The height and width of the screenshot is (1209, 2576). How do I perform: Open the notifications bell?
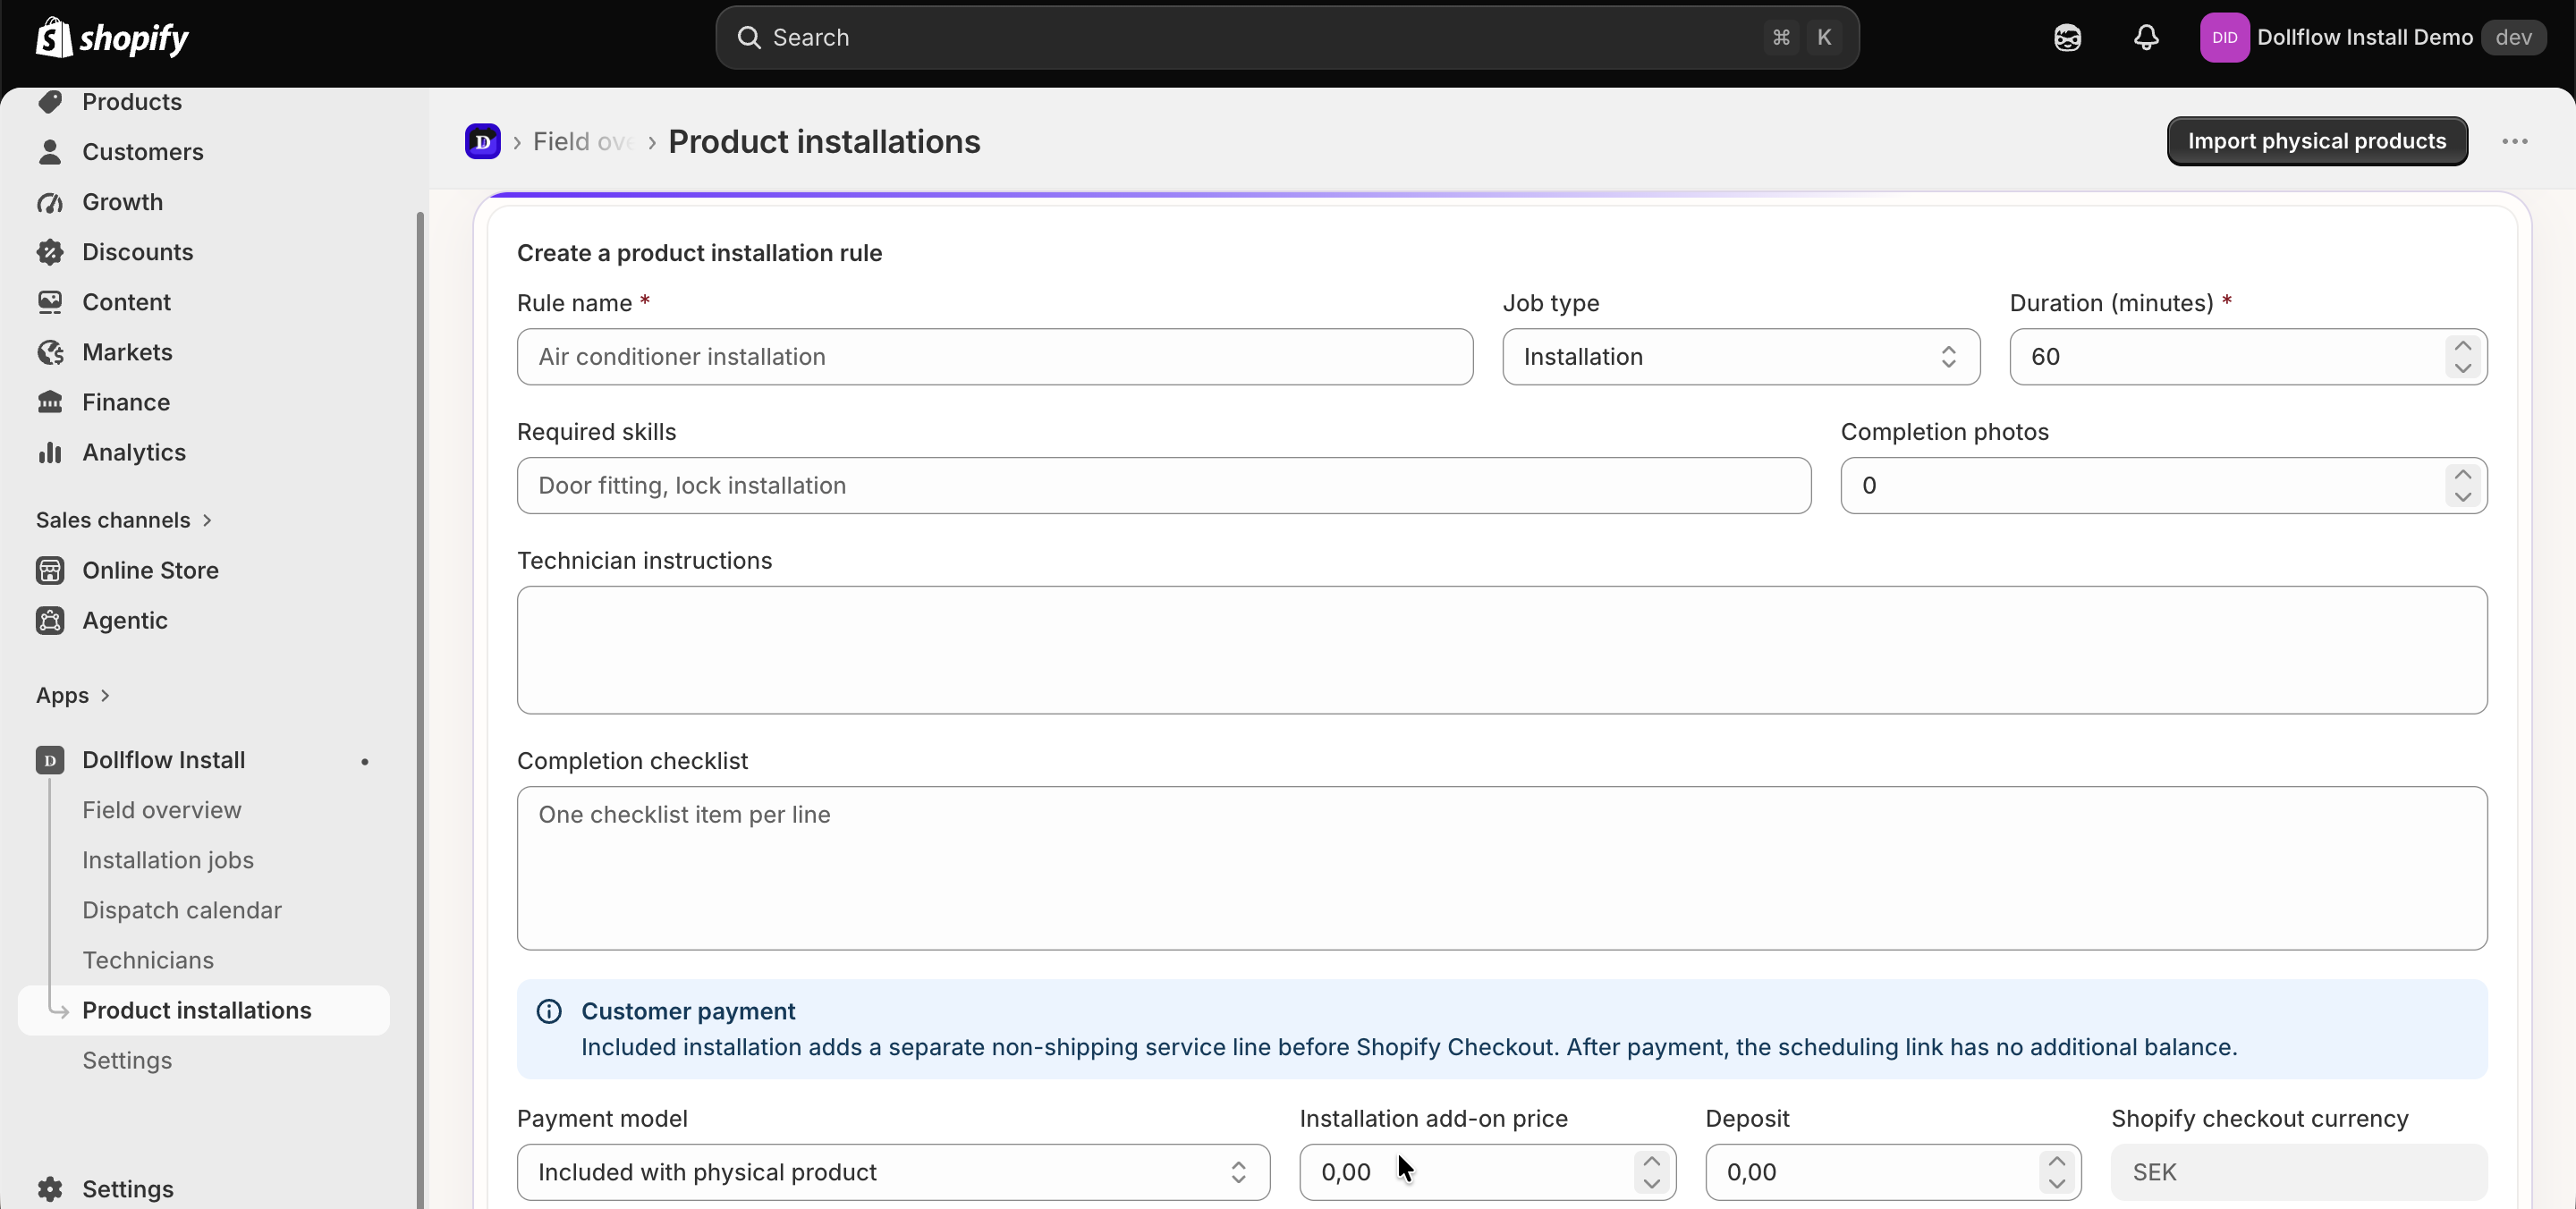[2146, 38]
